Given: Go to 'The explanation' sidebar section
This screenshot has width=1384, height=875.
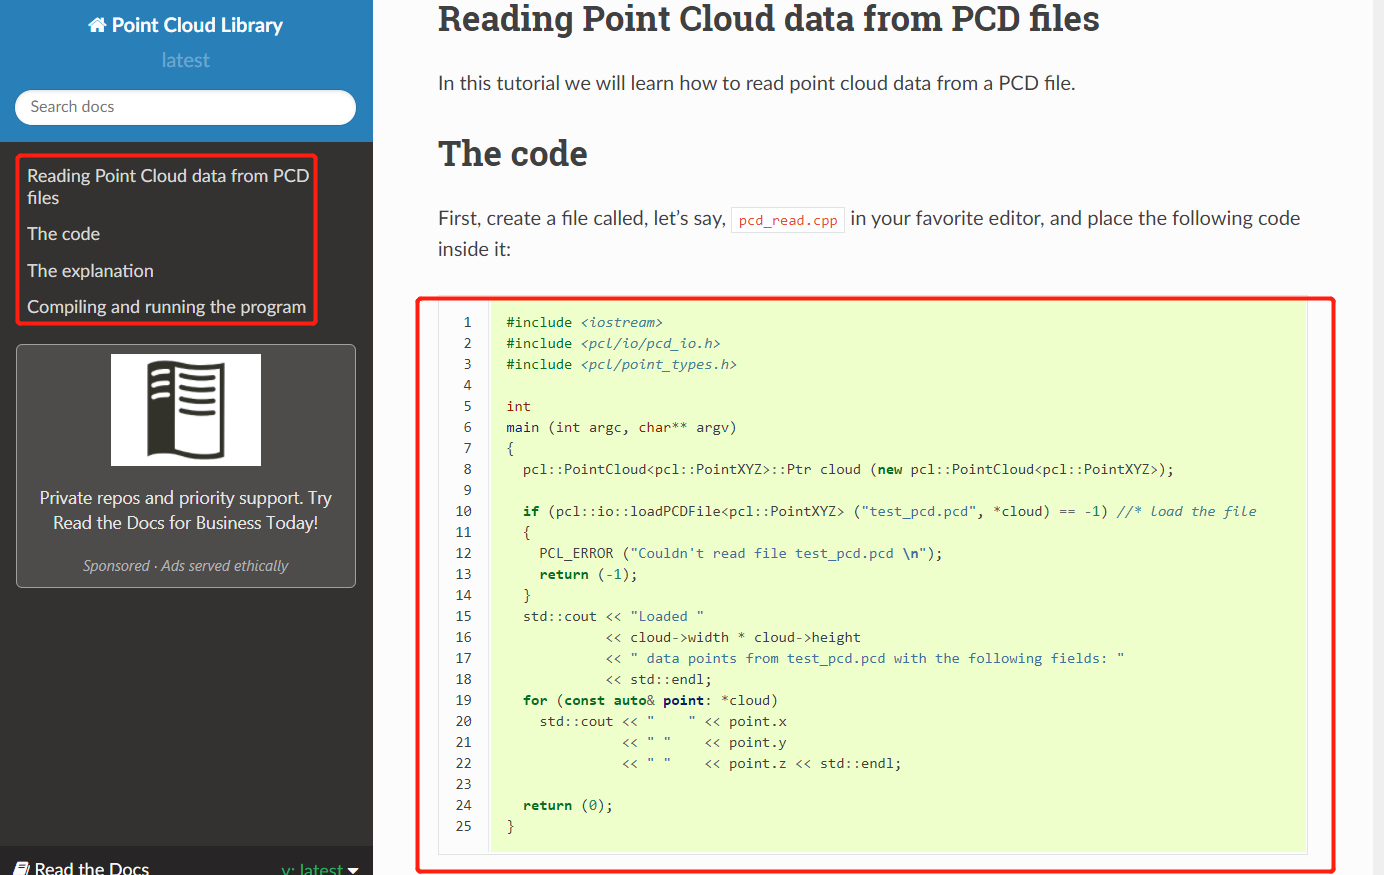Looking at the screenshot, I should (x=90, y=271).
